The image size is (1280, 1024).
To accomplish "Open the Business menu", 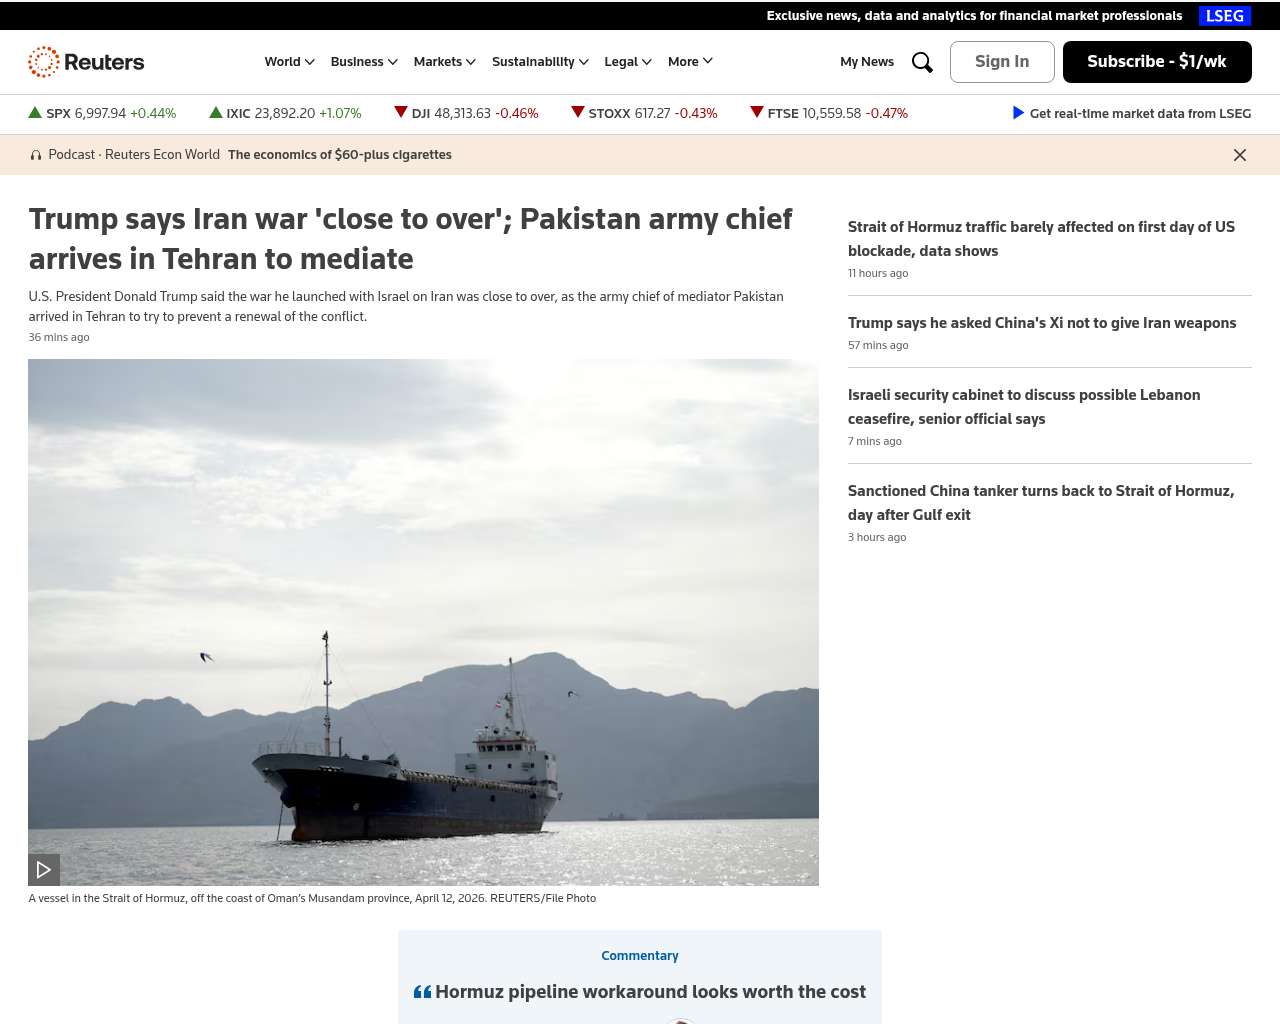I will 364,62.
